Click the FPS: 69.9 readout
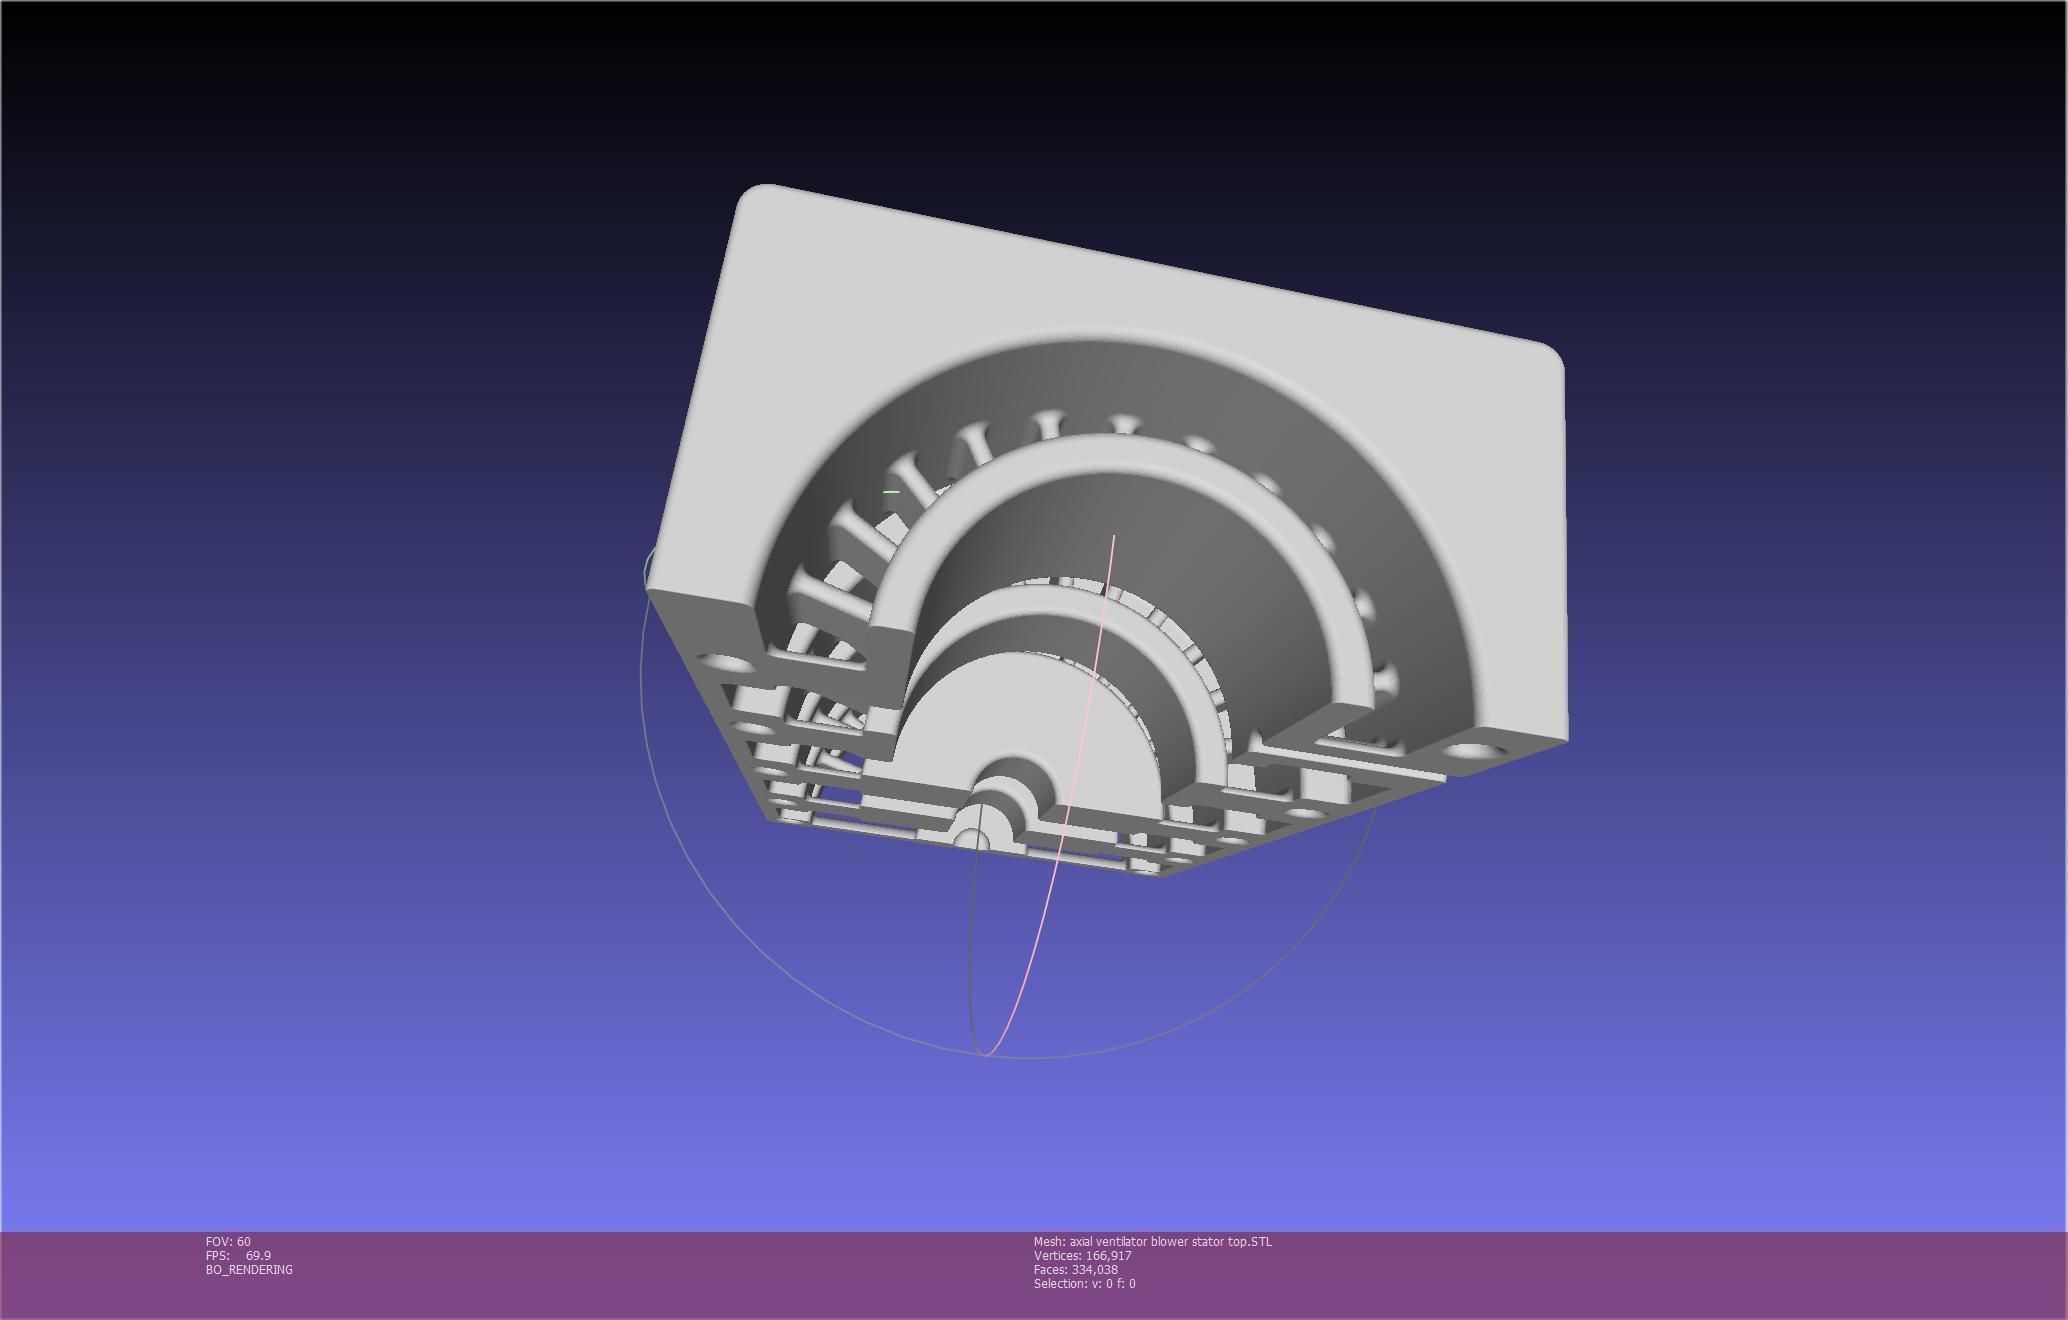 coord(238,1255)
